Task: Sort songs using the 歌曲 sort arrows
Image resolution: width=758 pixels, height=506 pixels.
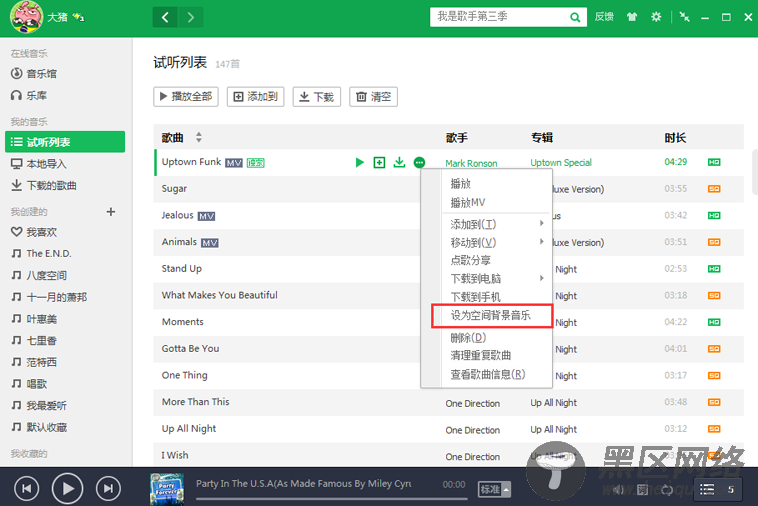Action: [x=199, y=137]
